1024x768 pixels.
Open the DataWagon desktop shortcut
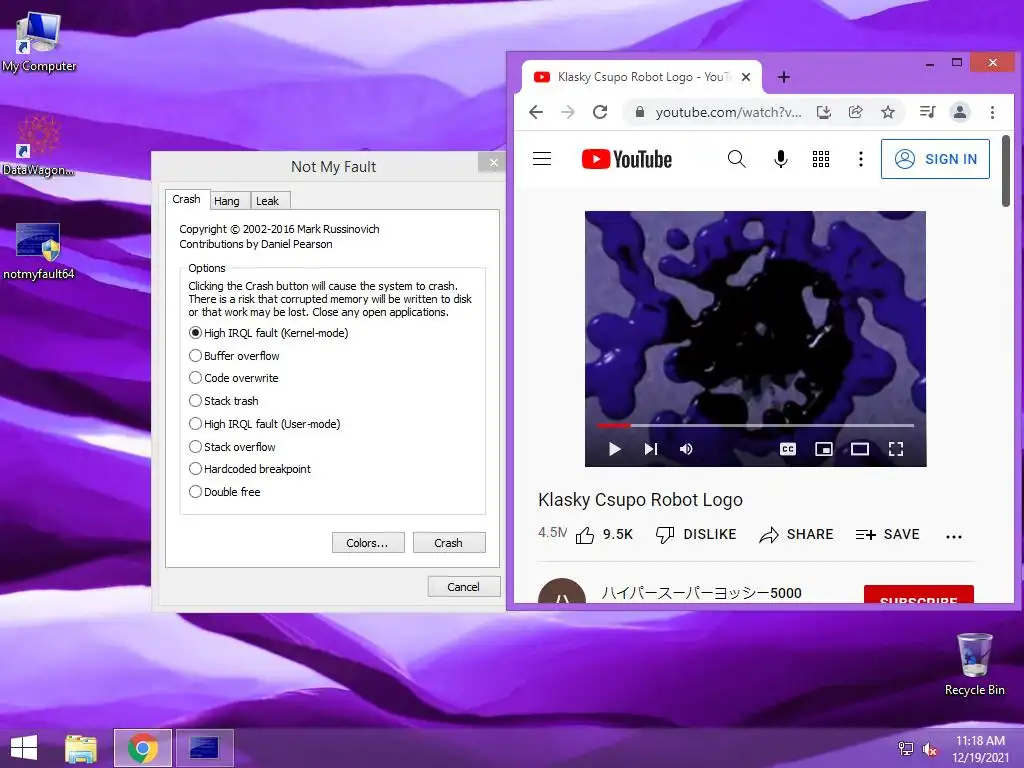[x=38, y=145]
